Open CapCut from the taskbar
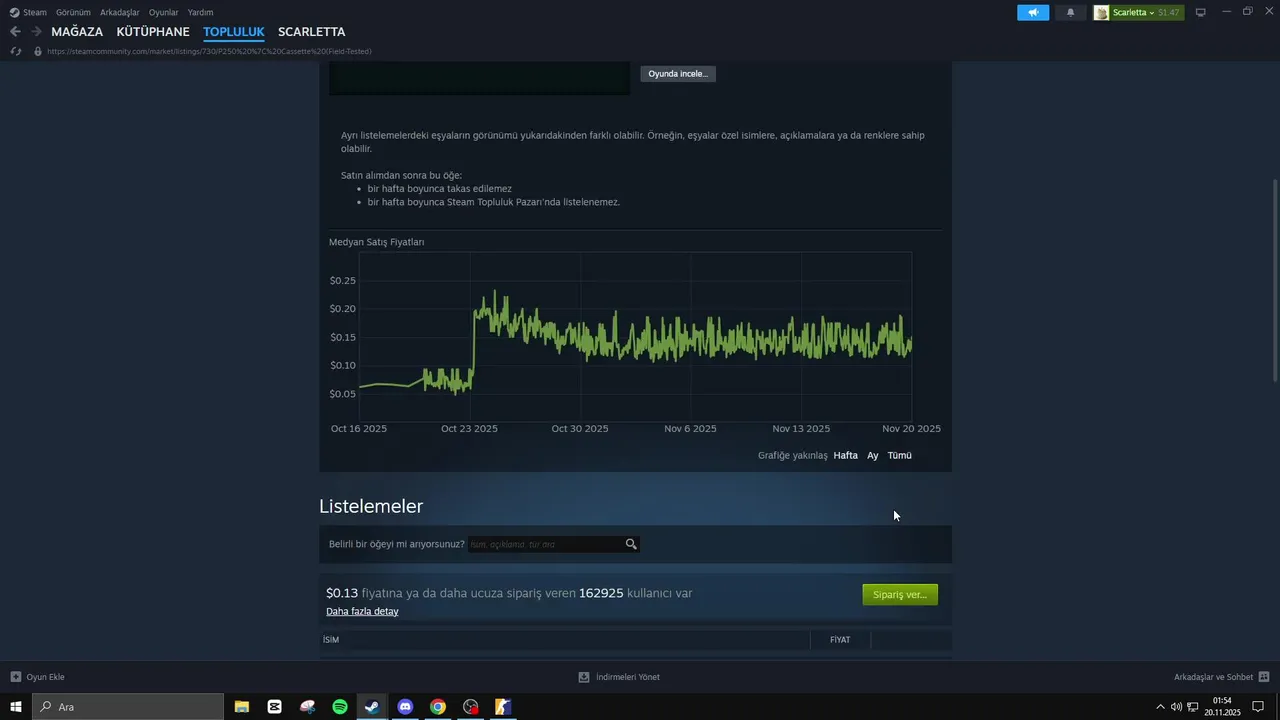 275,707
